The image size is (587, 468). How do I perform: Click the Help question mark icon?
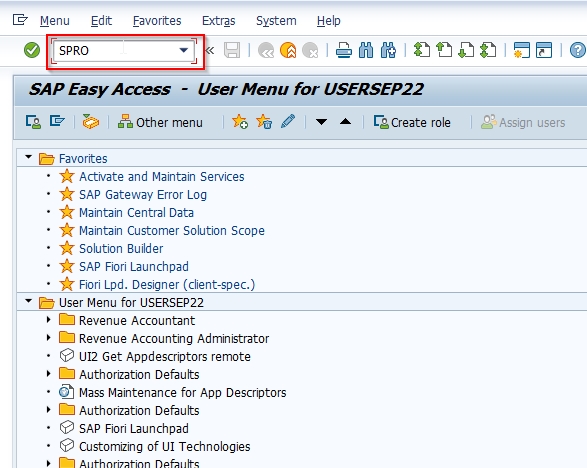(x=578, y=50)
